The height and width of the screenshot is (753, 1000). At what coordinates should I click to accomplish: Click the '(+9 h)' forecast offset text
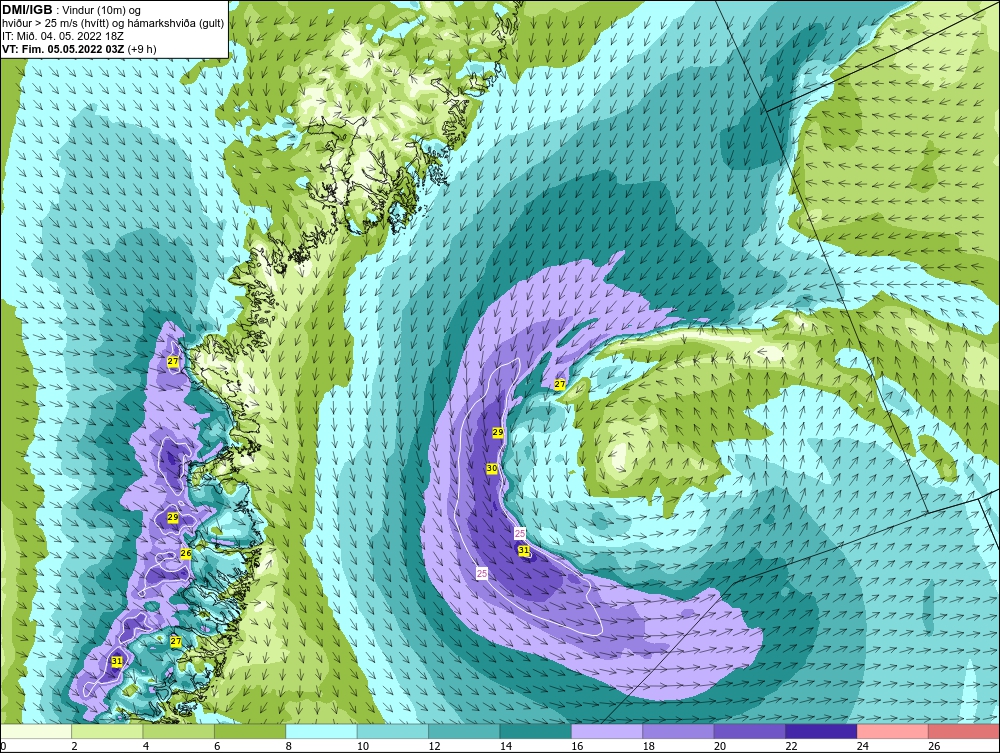point(142,49)
